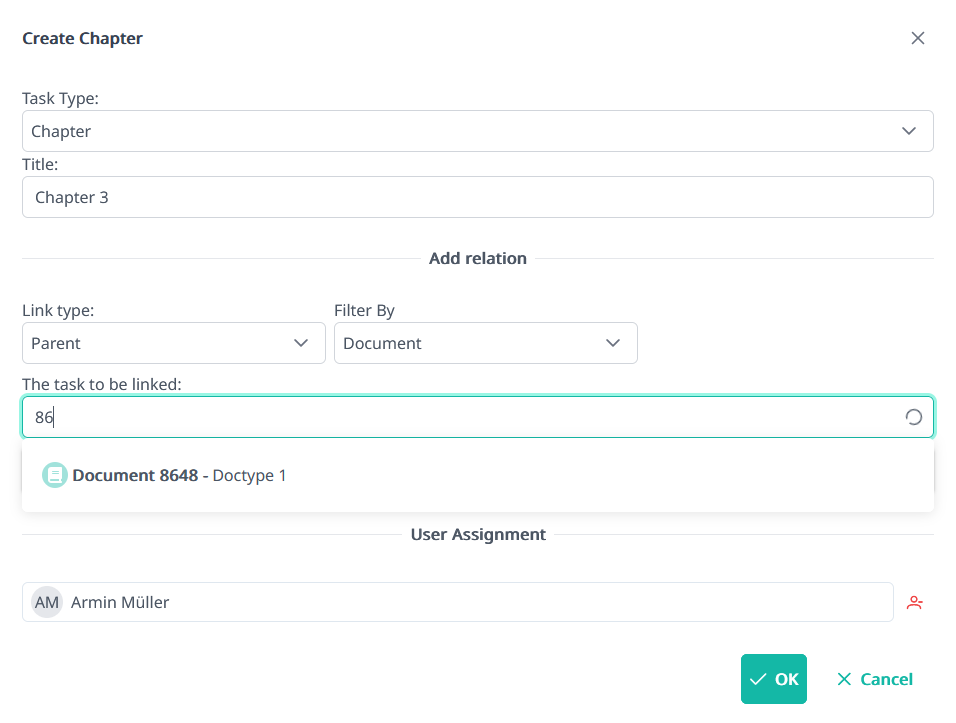
Task: Click the Link type chevron arrow
Action: [x=301, y=343]
